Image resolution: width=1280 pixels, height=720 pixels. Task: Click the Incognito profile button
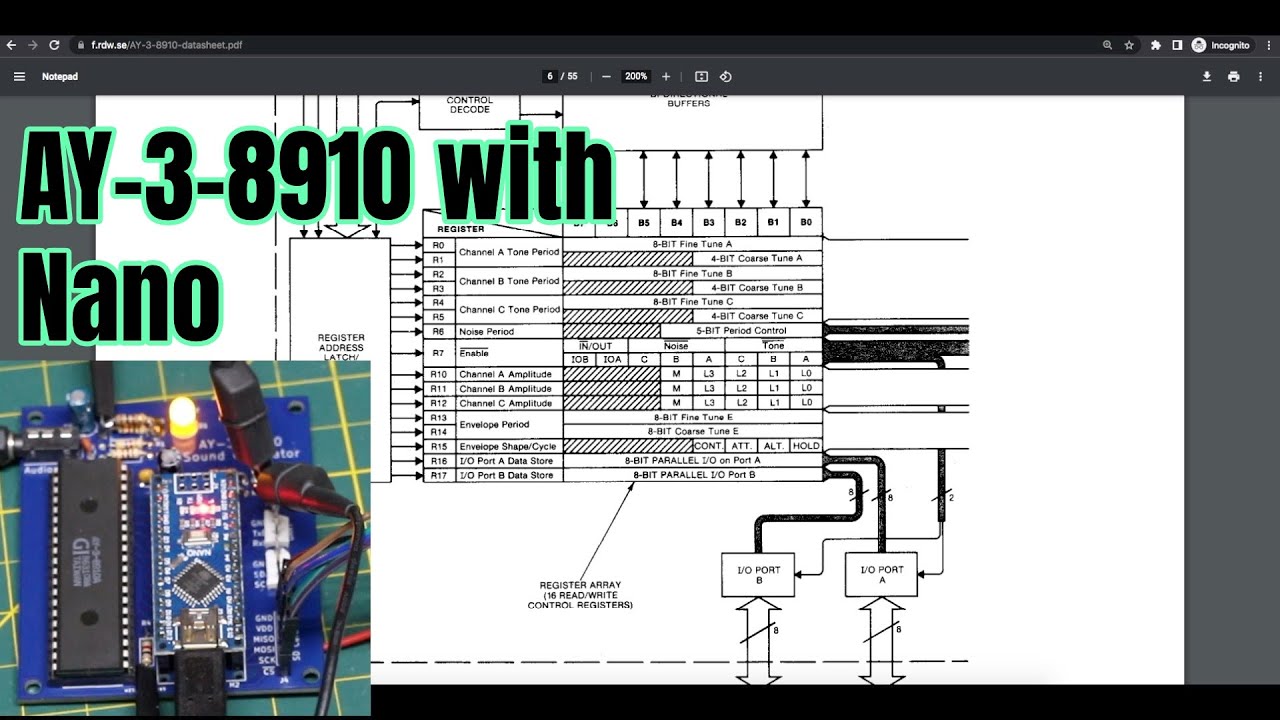1221,45
